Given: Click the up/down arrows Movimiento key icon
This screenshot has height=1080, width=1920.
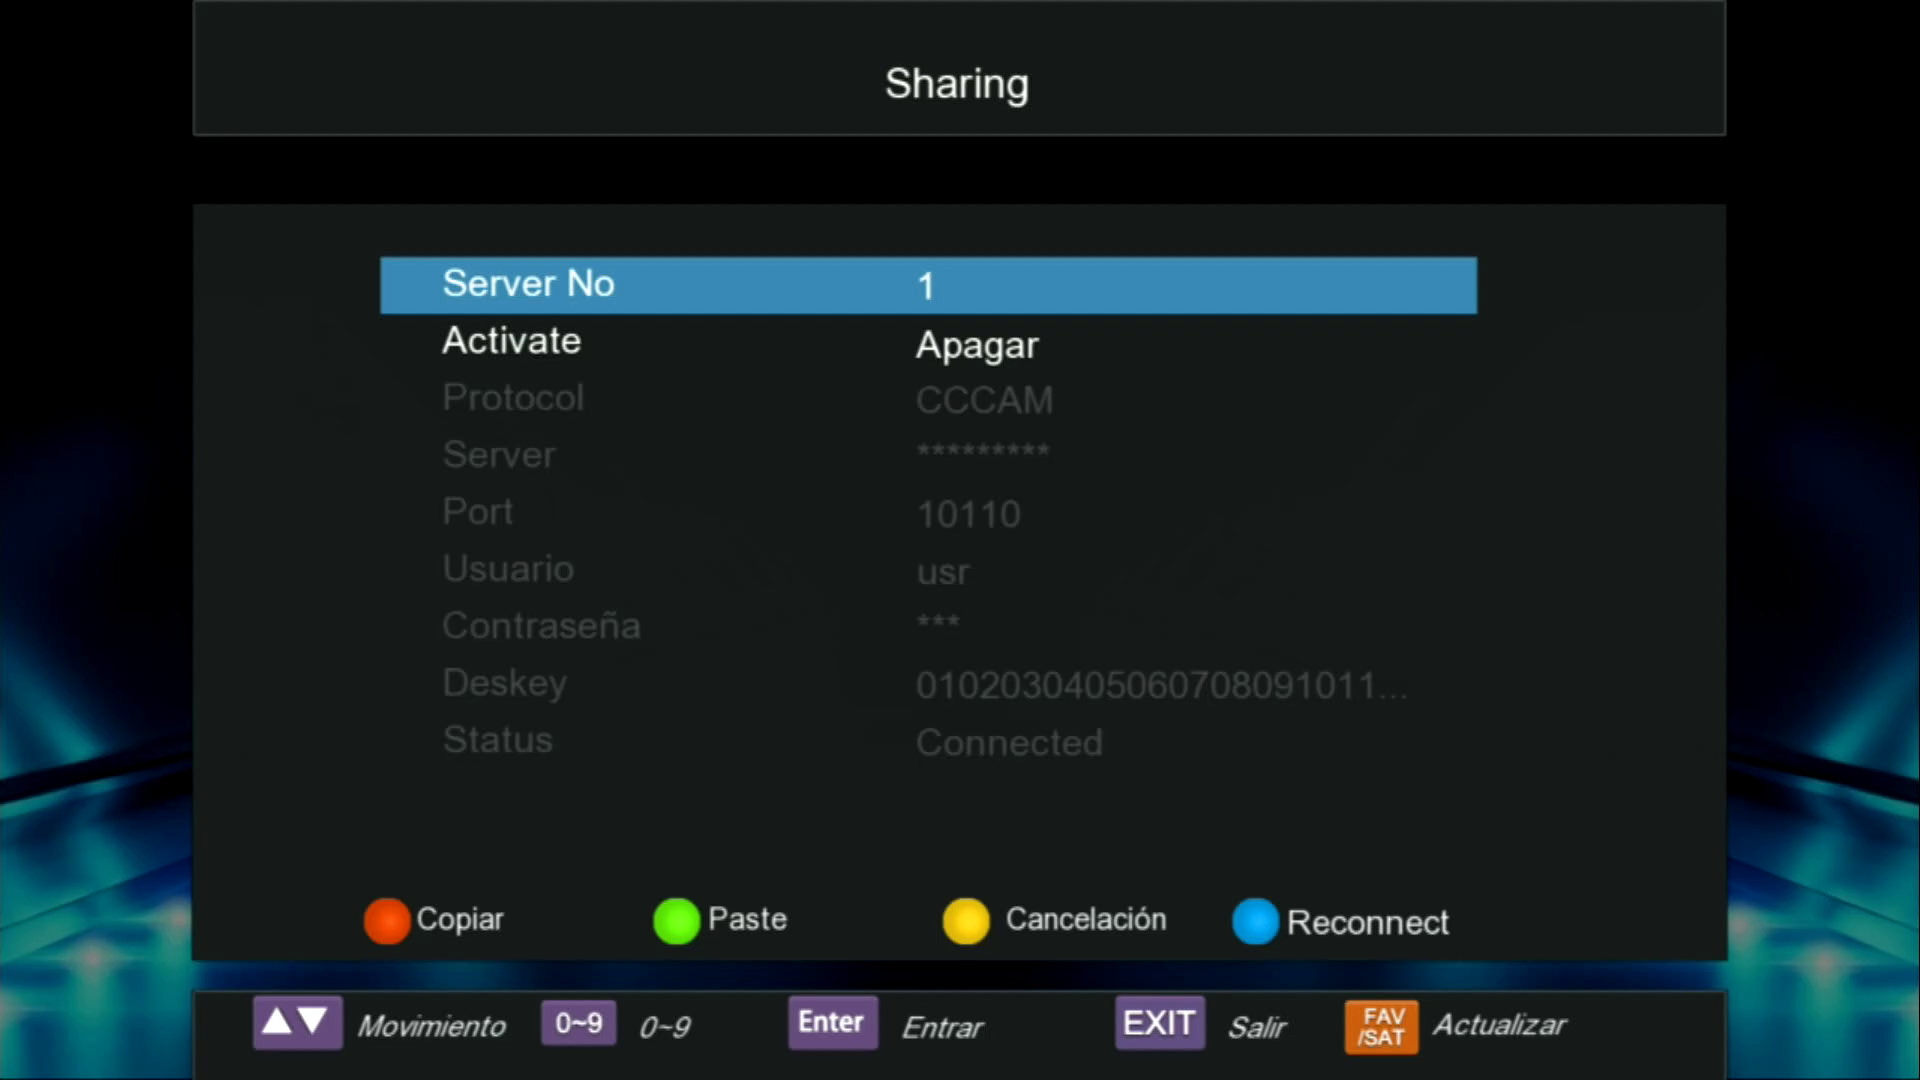Looking at the screenshot, I should pos(297,1022).
